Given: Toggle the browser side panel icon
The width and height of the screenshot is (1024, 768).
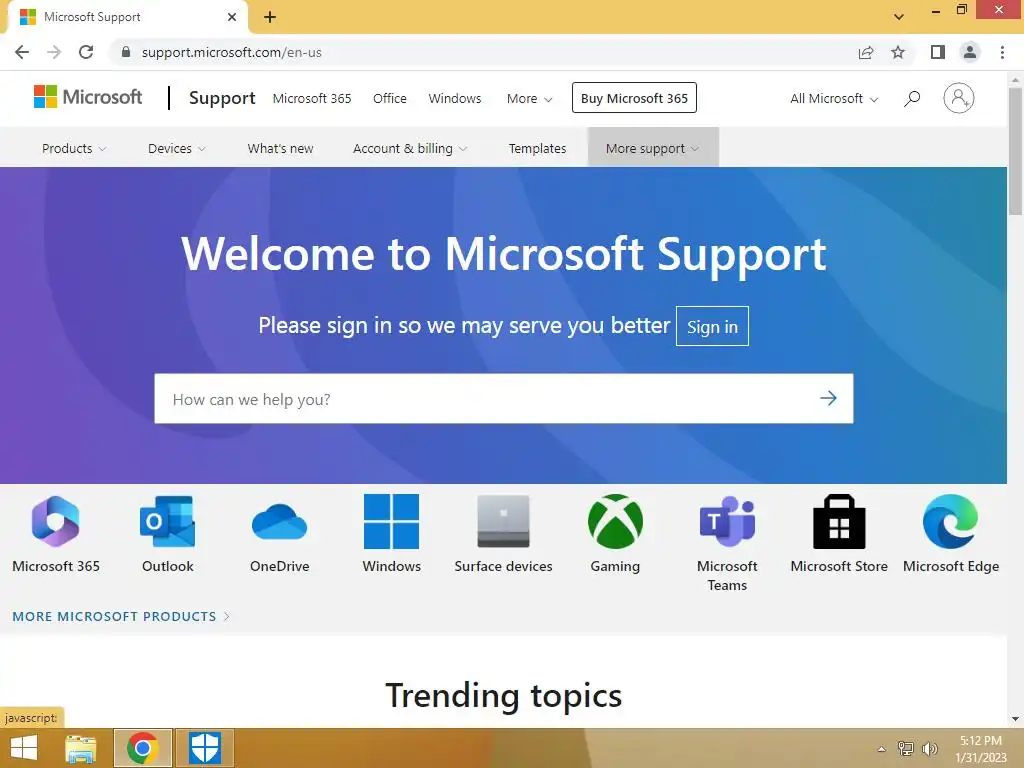Looking at the screenshot, I should coord(938,52).
